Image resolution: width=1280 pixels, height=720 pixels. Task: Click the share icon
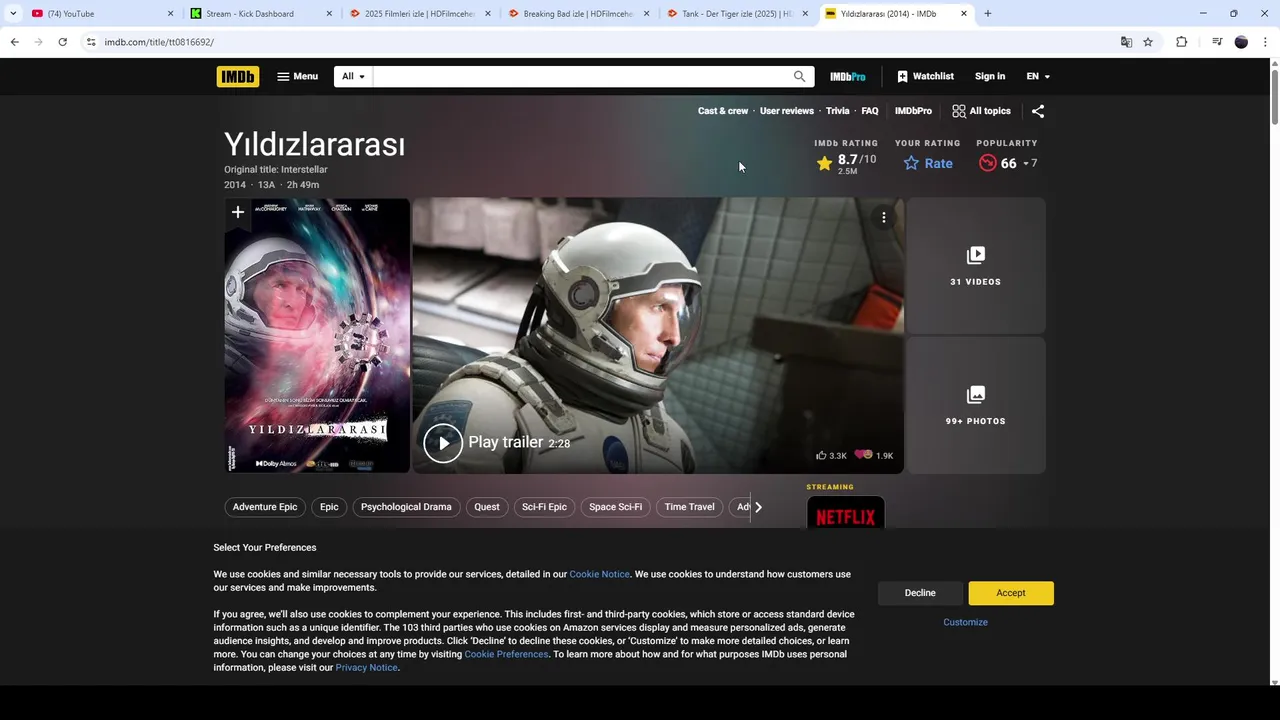pyautogui.click(x=1038, y=111)
